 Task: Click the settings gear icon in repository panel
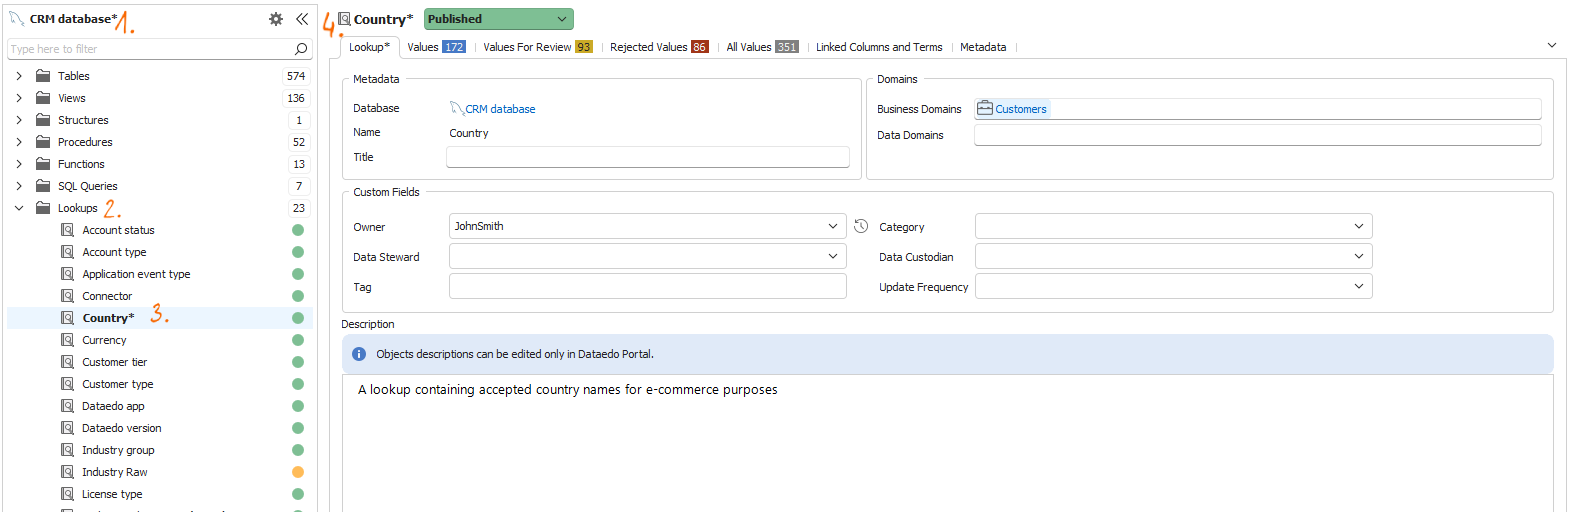pos(276,19)
